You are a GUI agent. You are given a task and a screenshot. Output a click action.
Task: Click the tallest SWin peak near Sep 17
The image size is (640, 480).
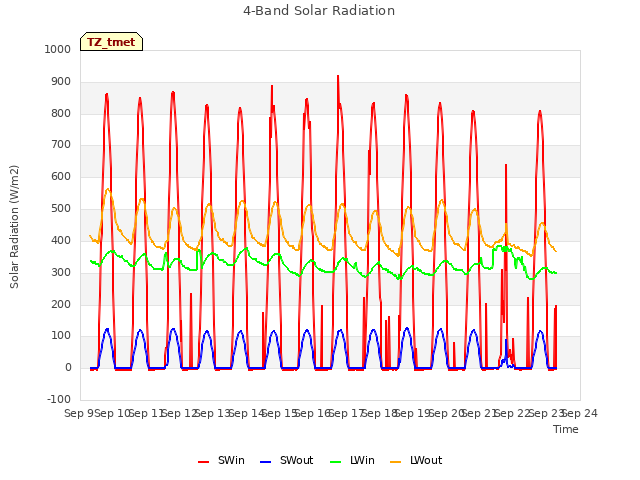click(338, 76)
